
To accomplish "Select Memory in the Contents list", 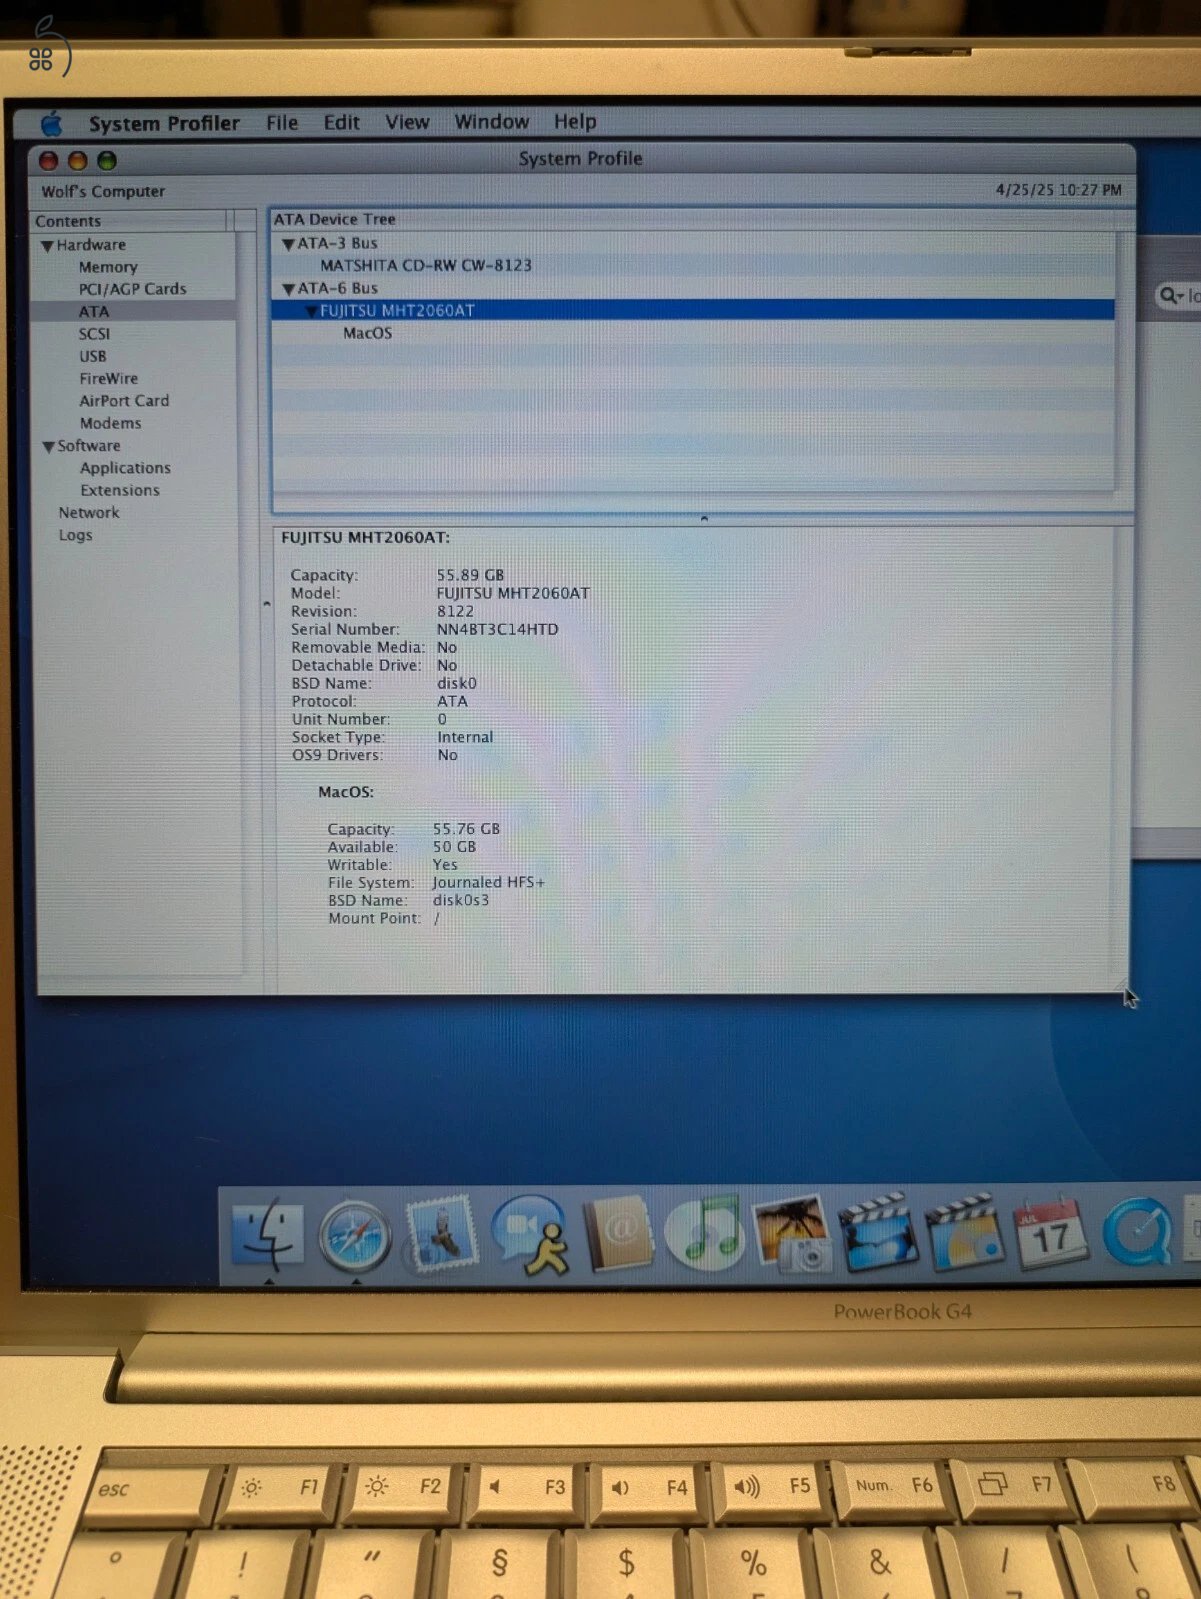I will pyautogui.click(x=108, y=267).
